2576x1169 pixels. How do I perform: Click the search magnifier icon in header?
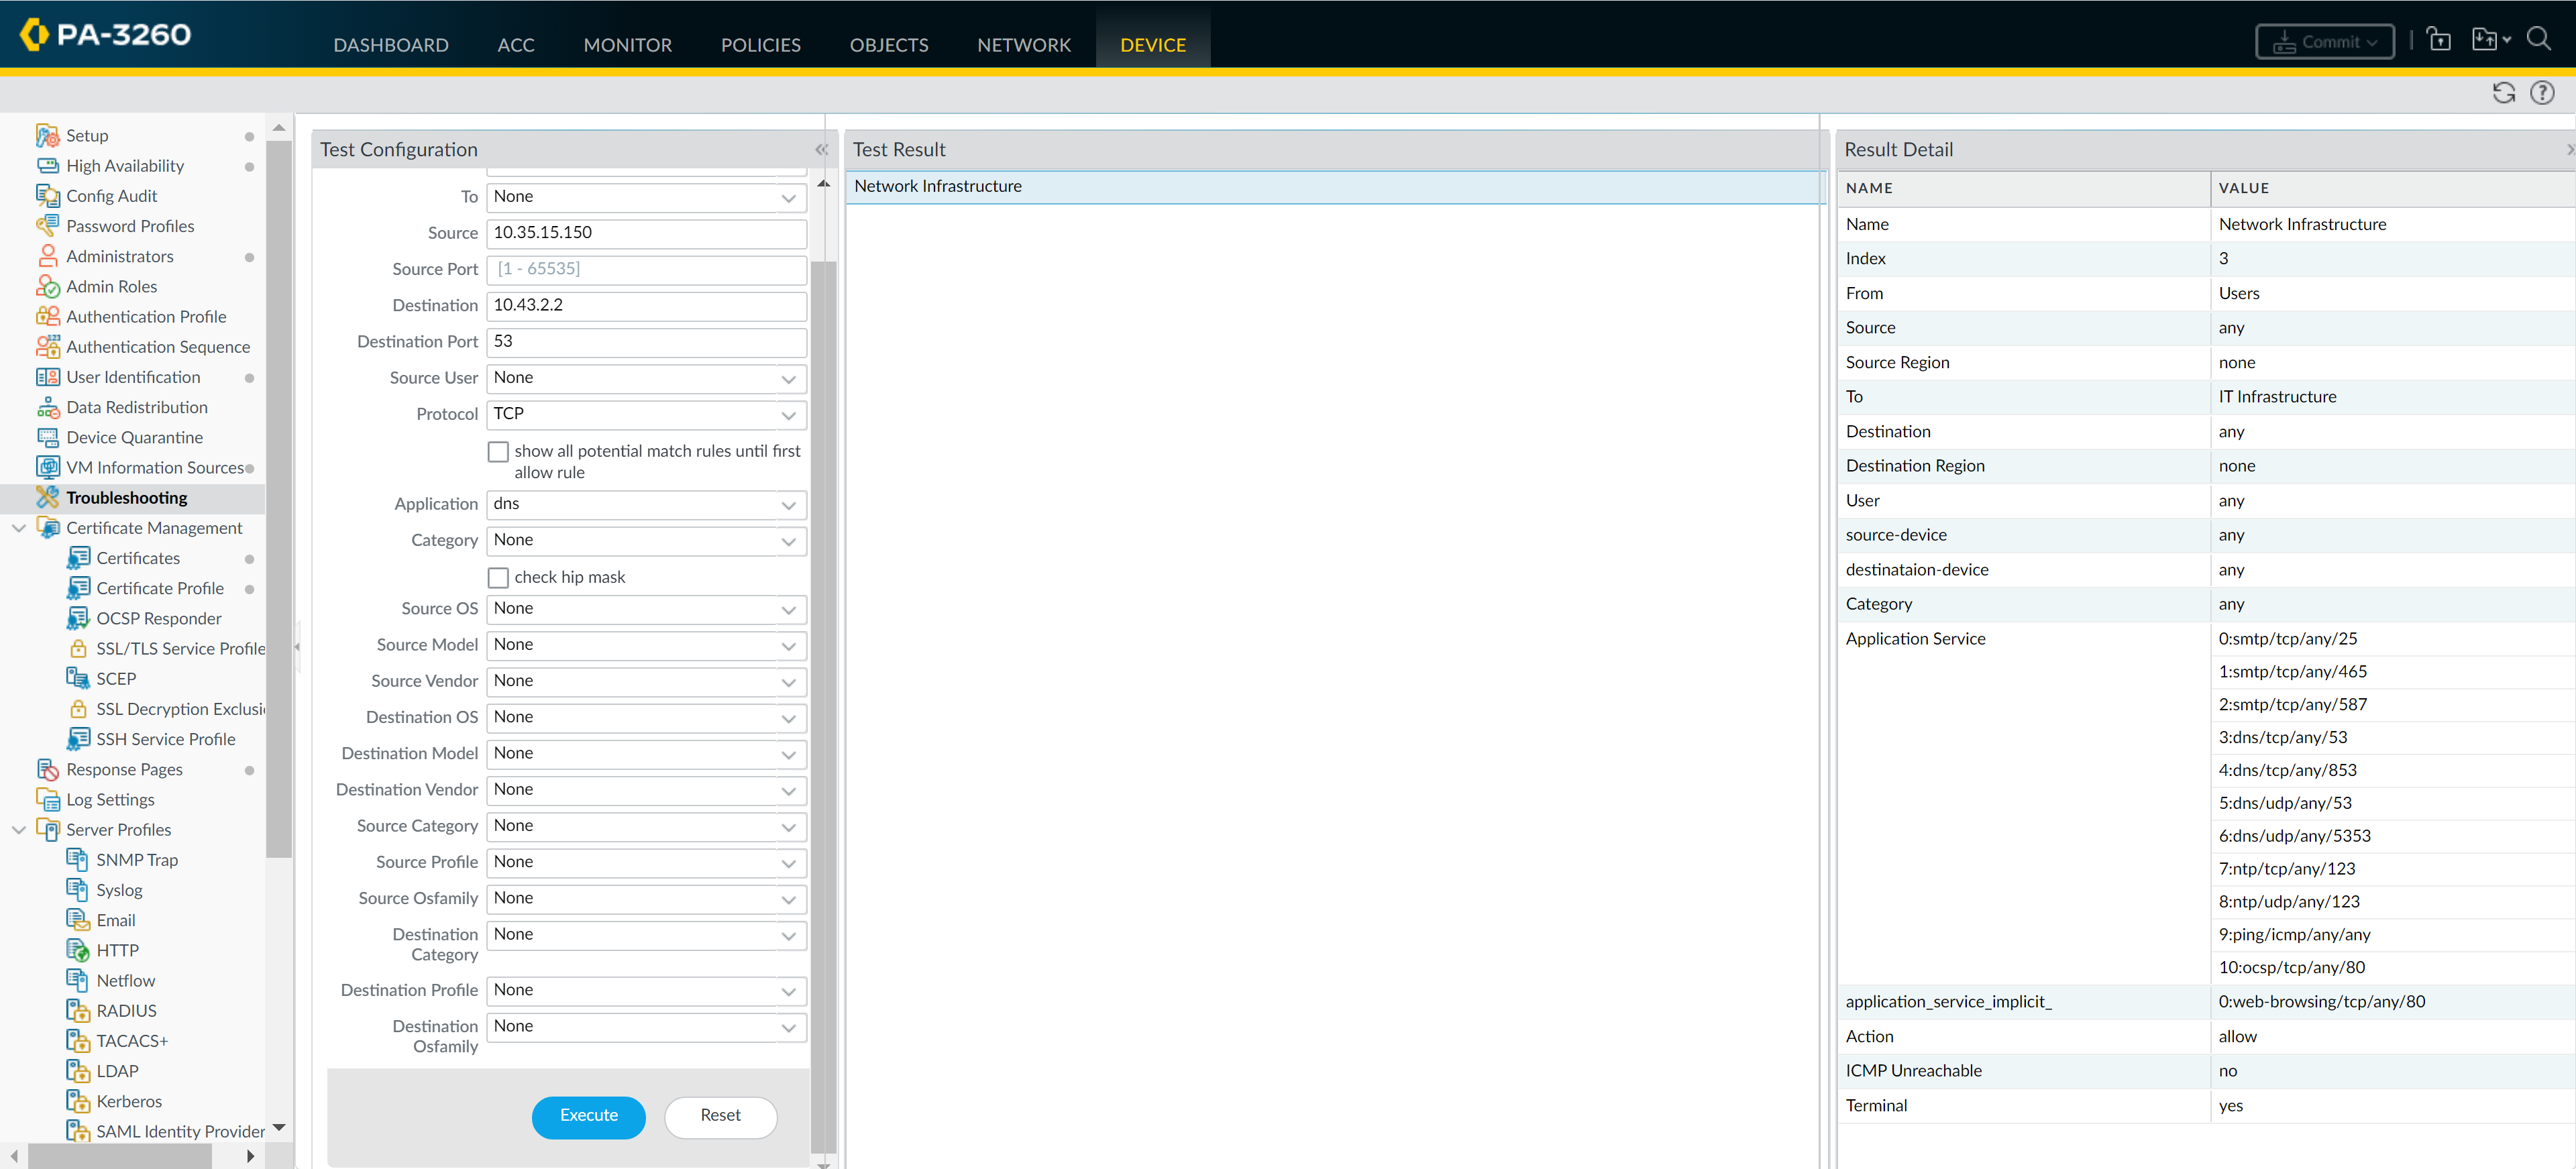(2538, 40)
